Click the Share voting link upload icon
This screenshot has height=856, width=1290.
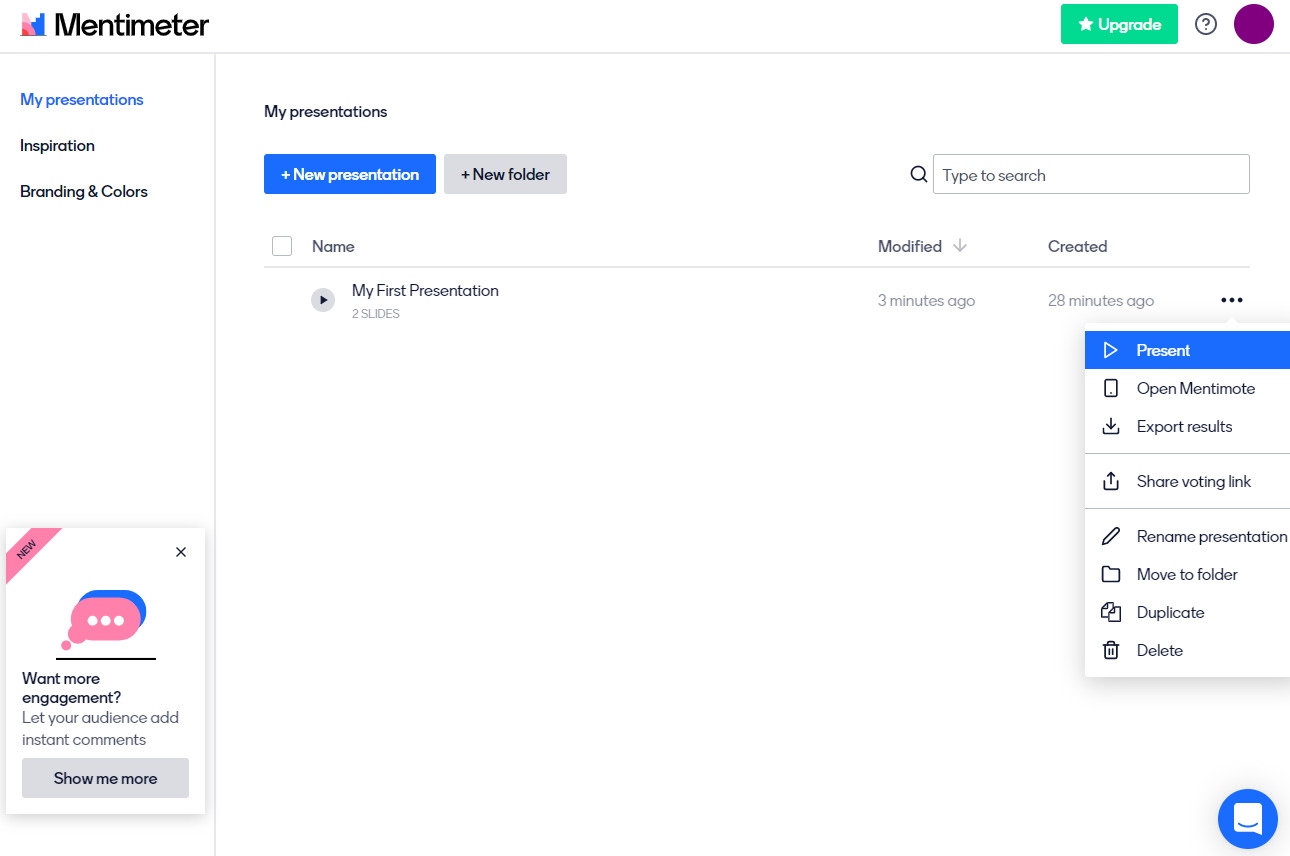[x=1110, y=481]
